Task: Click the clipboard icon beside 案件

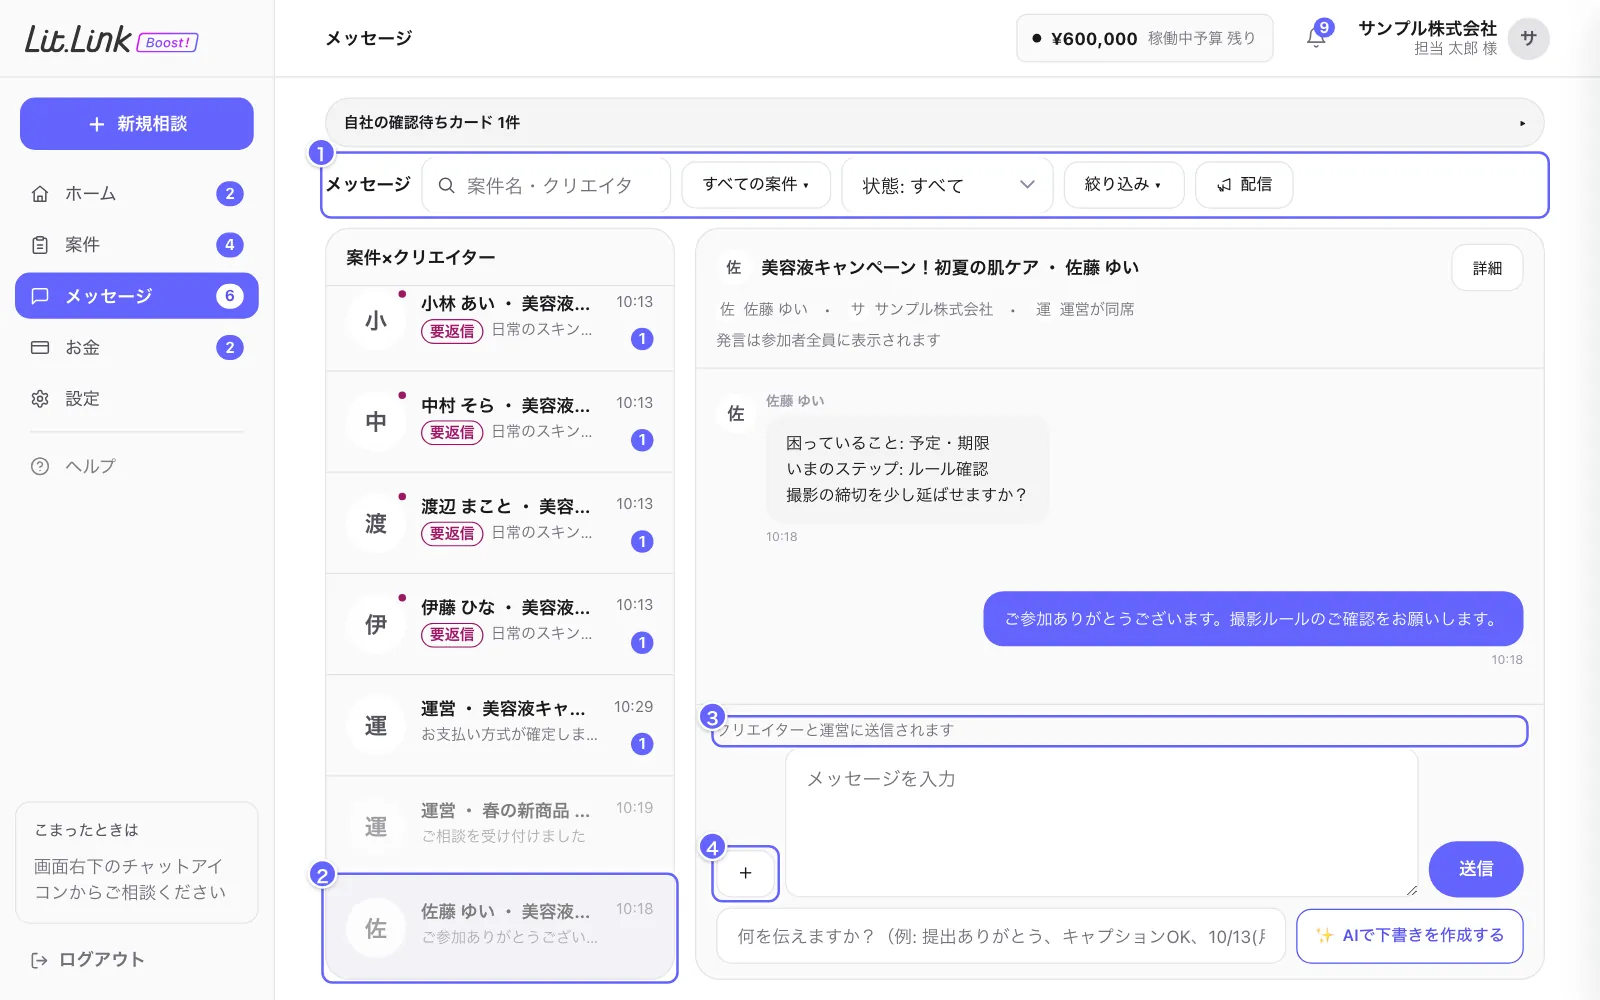Action: pyautogui.click(x=40, y=245)
